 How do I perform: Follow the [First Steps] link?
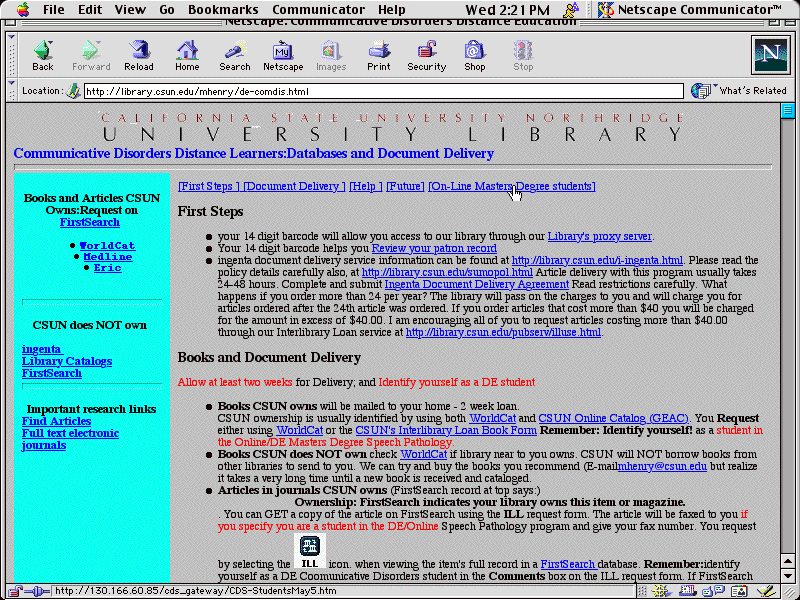pos(208,186)
